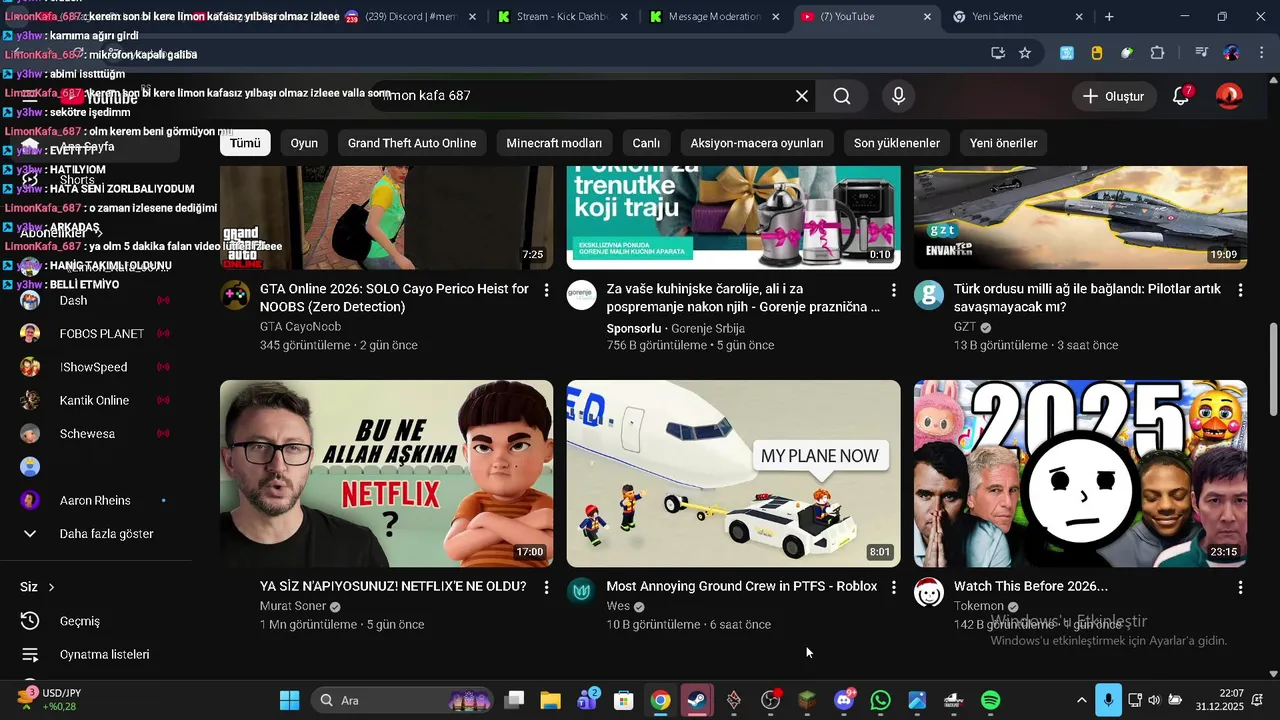Open the YouTube notifications bell

click(1181, 96)
